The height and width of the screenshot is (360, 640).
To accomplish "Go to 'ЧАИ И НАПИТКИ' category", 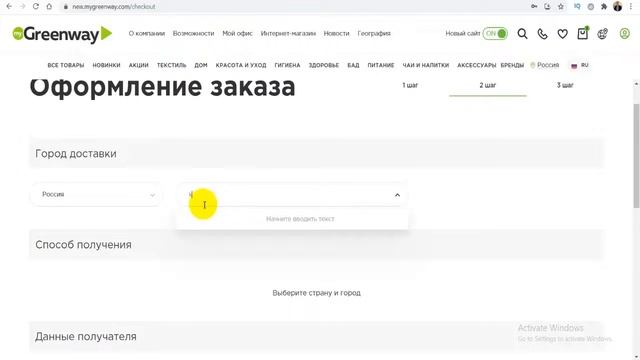I will (x=426, y=65).
